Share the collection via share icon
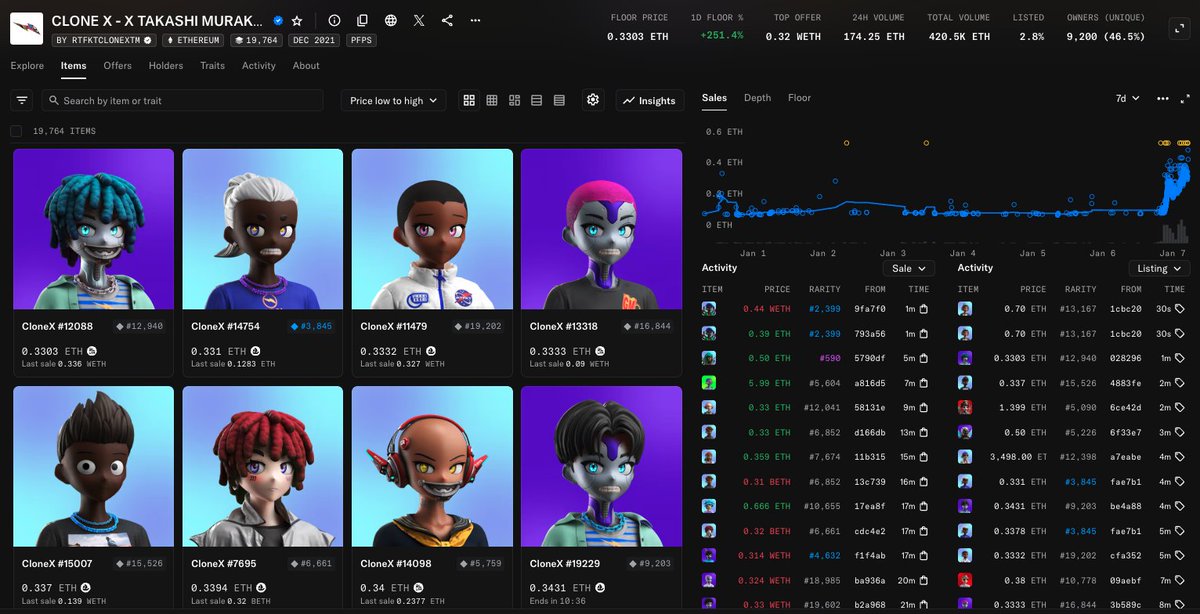The height and width of the screenshot is (614, 1200). click(447, 20)
